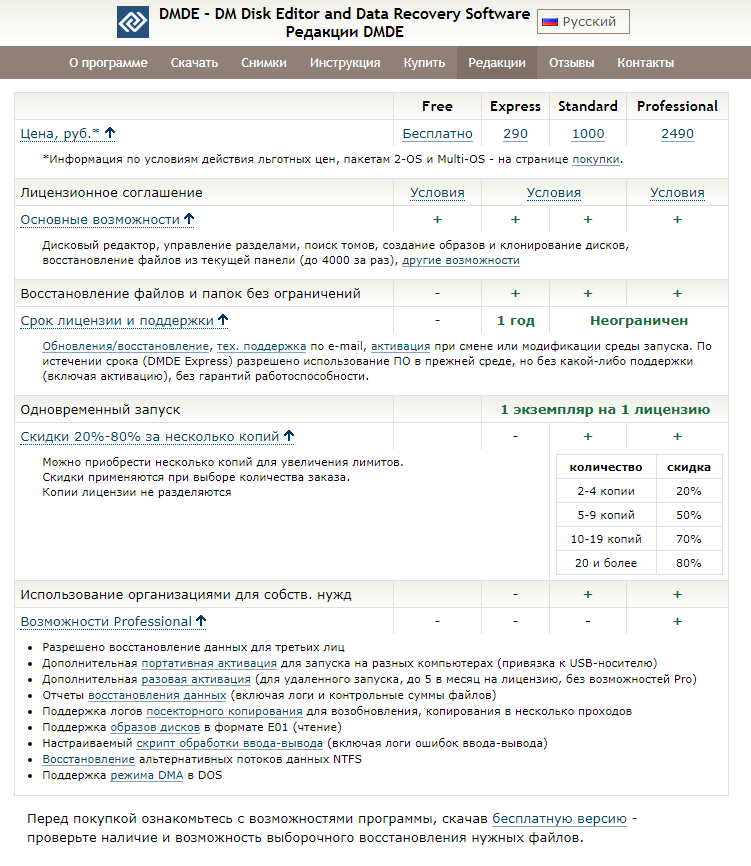
Task: Click the Express price 290 link
Action: 515,134
